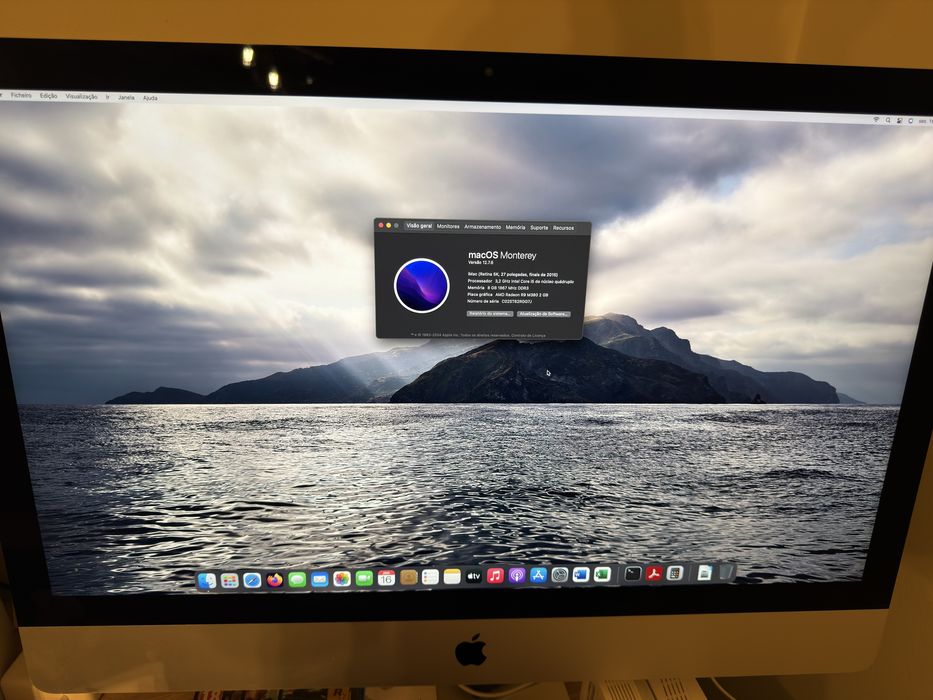Open Calendar showing 16 in Dock
933x700 pixels.
point(386,577)
